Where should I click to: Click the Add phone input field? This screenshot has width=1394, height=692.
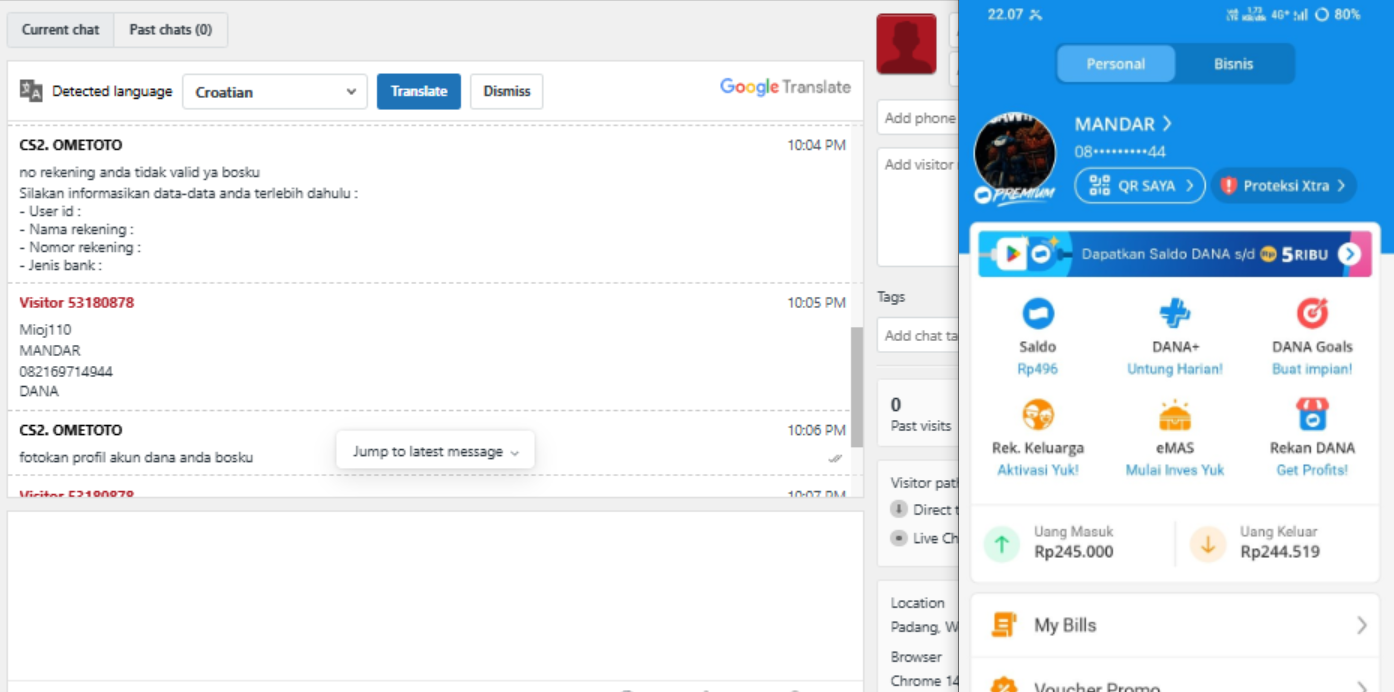click(x=918, y=117)
